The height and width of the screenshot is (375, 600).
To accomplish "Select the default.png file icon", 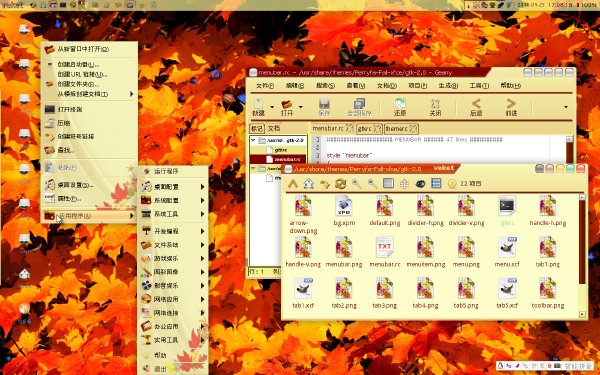I will [x=385, y=206].
